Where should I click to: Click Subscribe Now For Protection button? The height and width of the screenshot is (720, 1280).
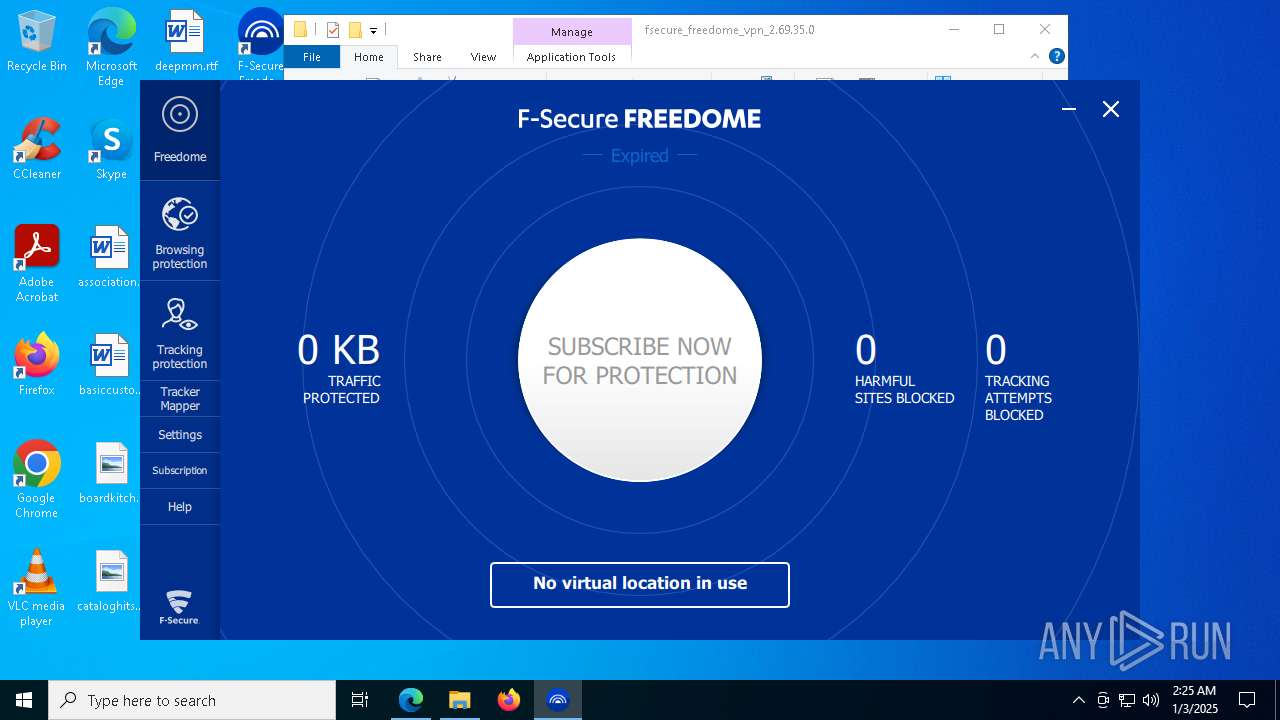[640, 360]
